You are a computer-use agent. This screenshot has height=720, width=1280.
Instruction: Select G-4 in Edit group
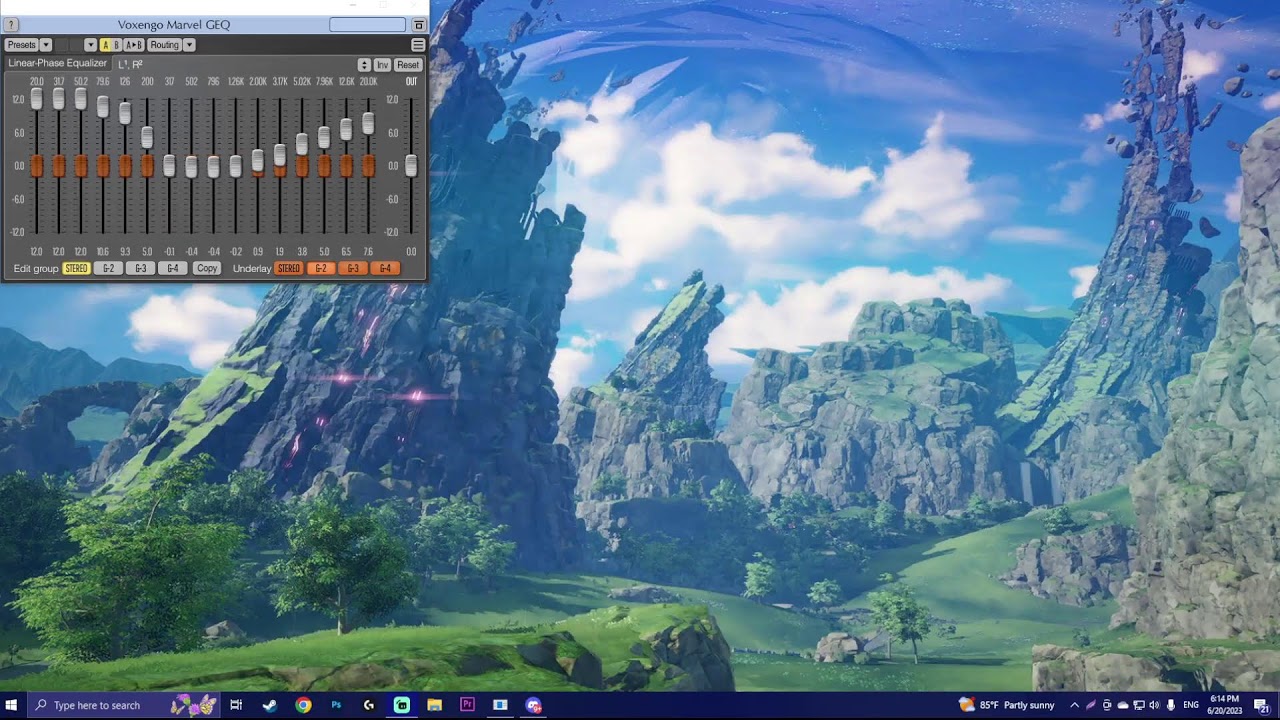point(173,268)
